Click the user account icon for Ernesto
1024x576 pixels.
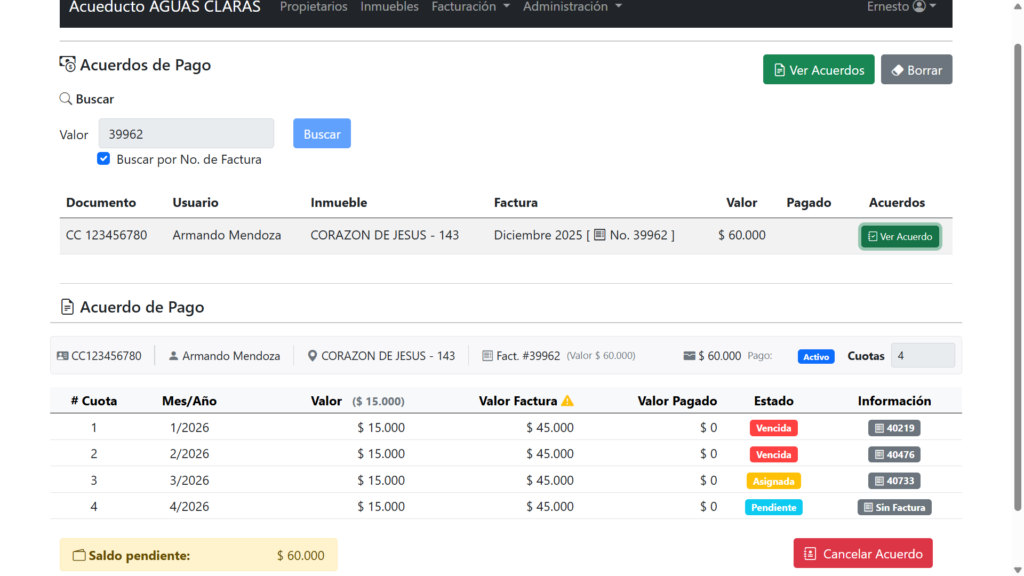click(x=919, y=7)
